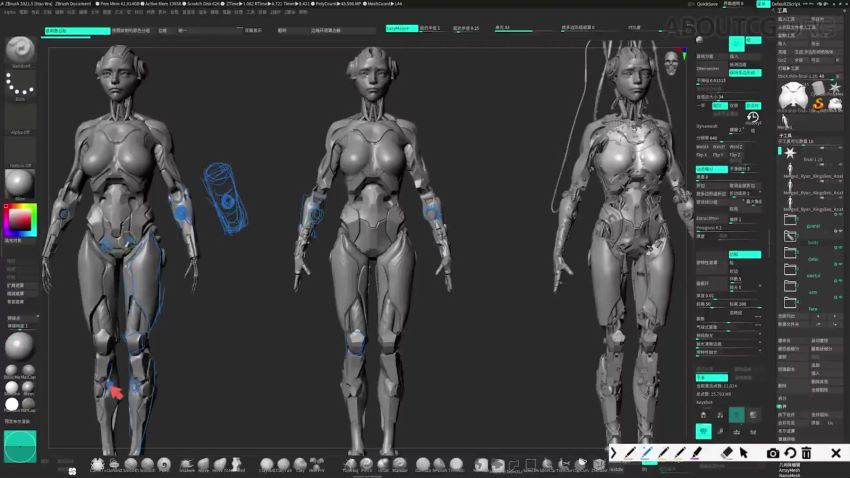Click the WeldX button

tap(702, 147)
